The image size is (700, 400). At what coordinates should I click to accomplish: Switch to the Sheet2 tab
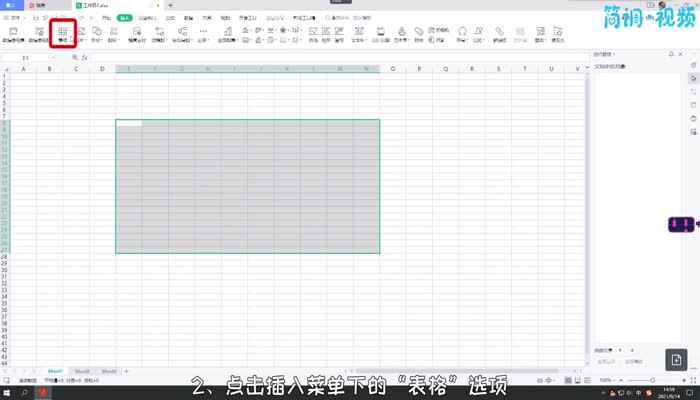tap(82, 370)
